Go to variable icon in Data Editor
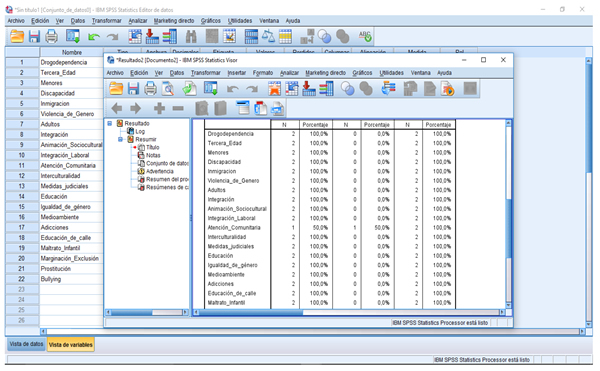This screenshot has height=371, width=600. point(152,36)
